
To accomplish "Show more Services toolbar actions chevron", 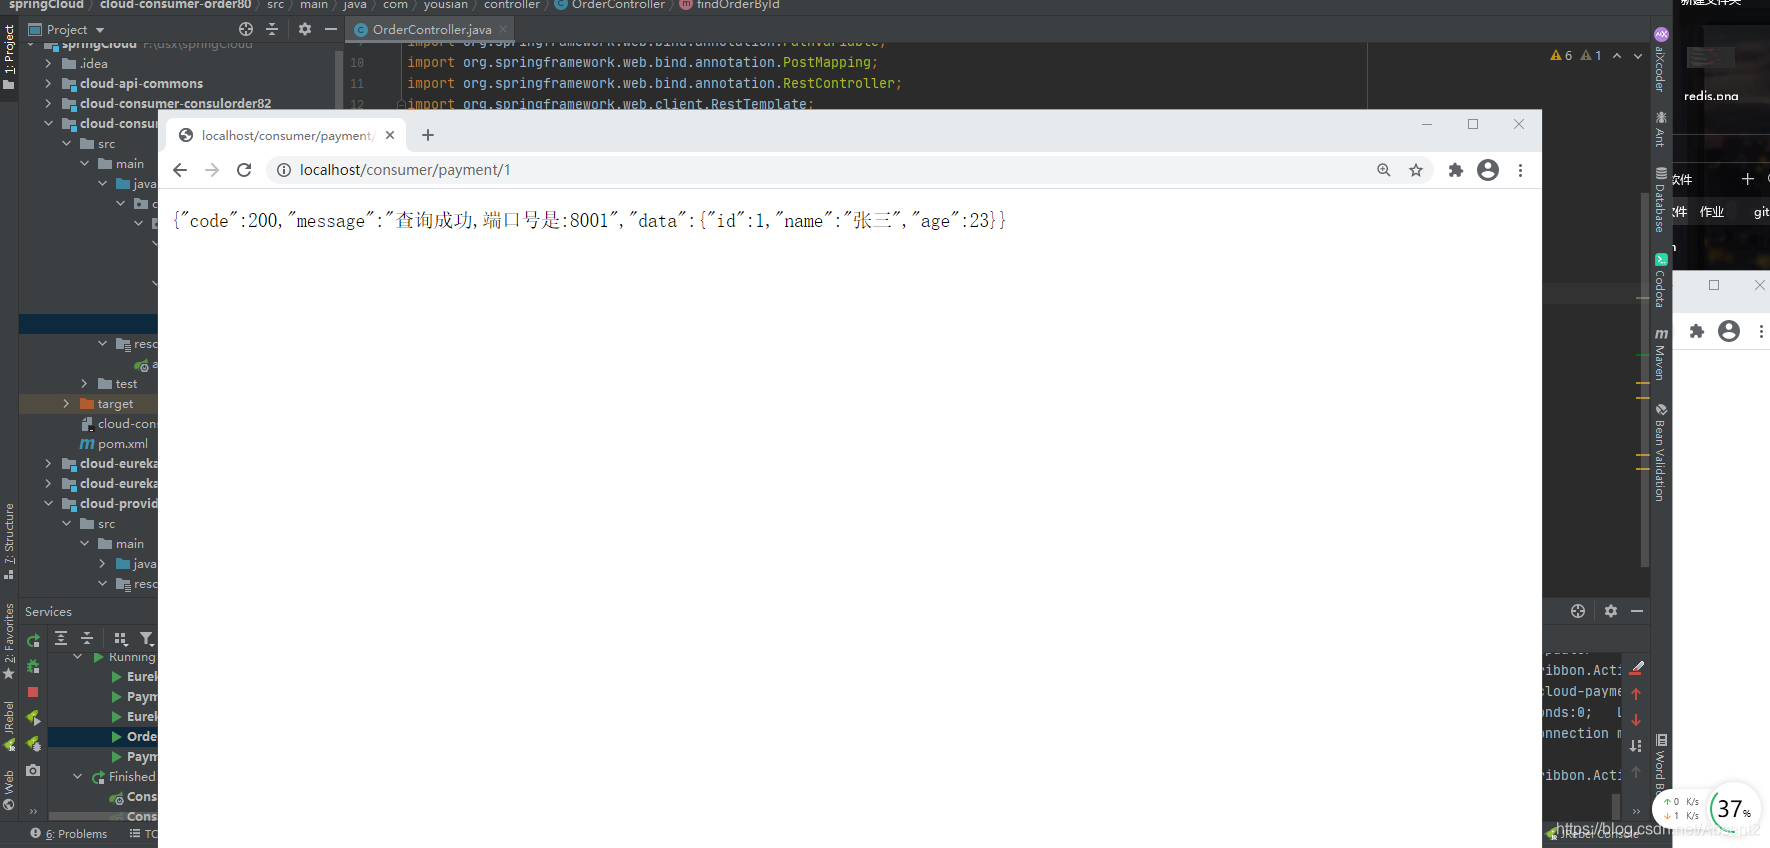I will pos(33,811).
